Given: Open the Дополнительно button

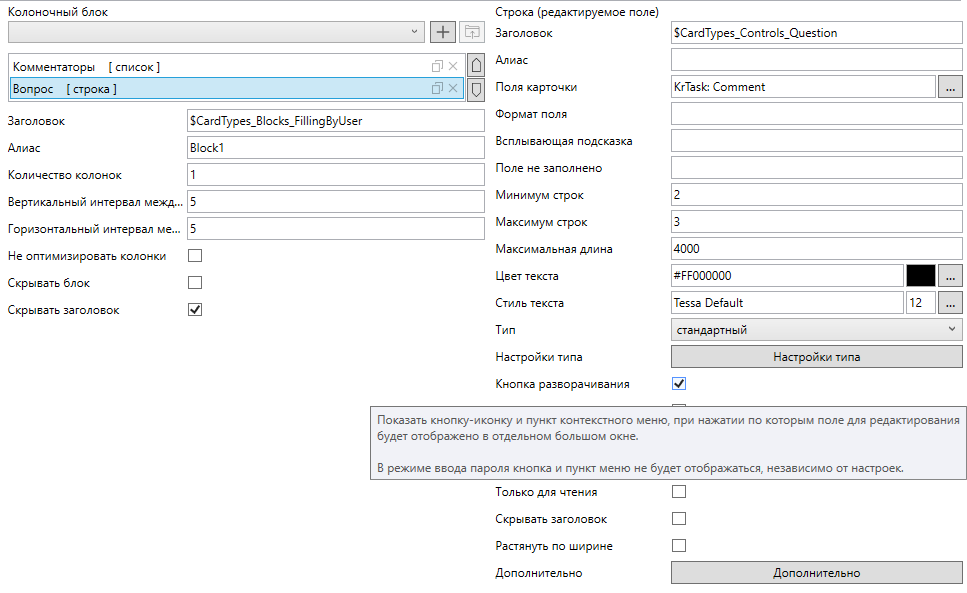Looking at the screenshot, I should pos(817,573).
